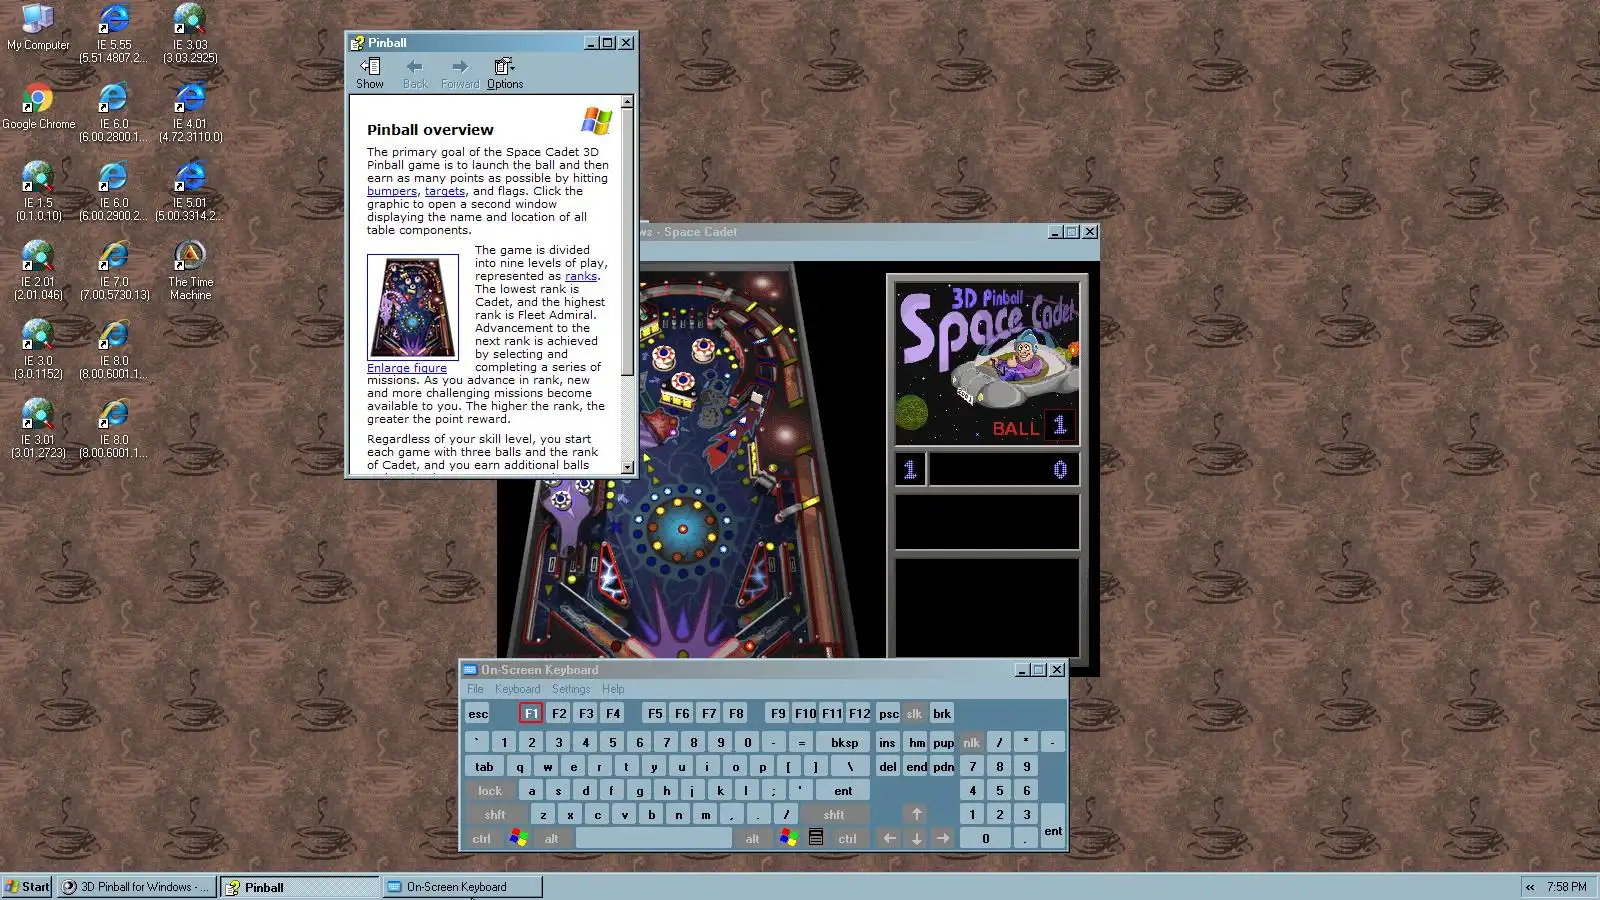
Task: Select the IE 3.03 desktop icon
Action: pyautogui.click(x=190, y=33)
